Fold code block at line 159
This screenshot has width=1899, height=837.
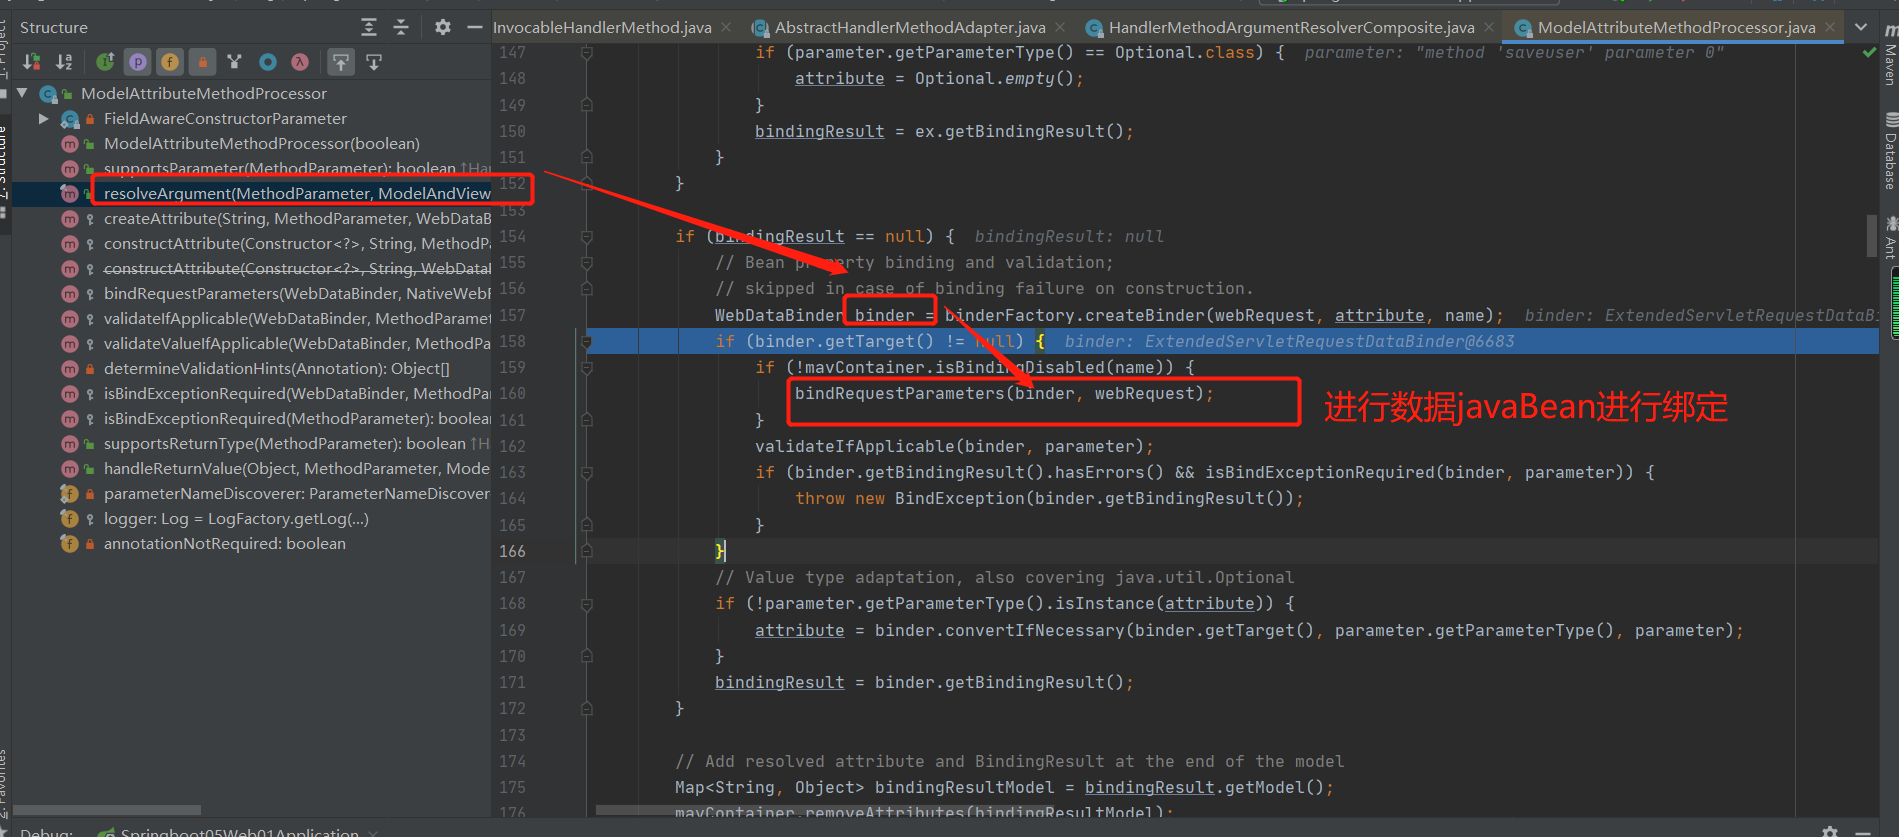[x=587, y=368]
